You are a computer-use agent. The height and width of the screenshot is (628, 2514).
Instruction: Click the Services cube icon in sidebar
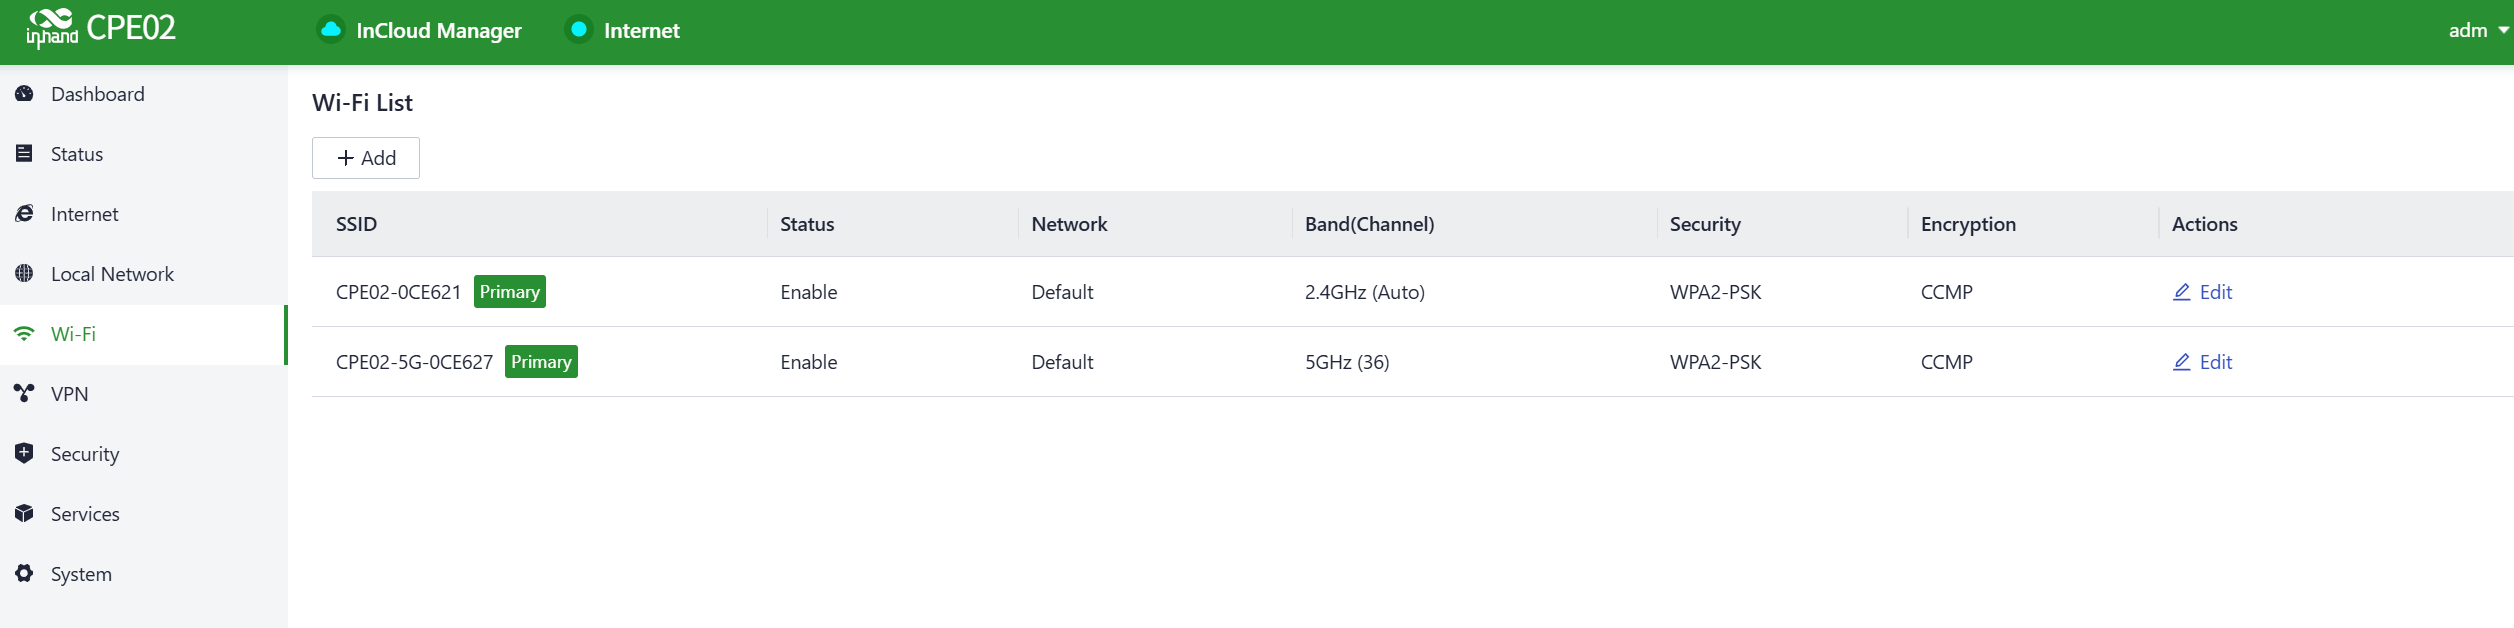24,513
